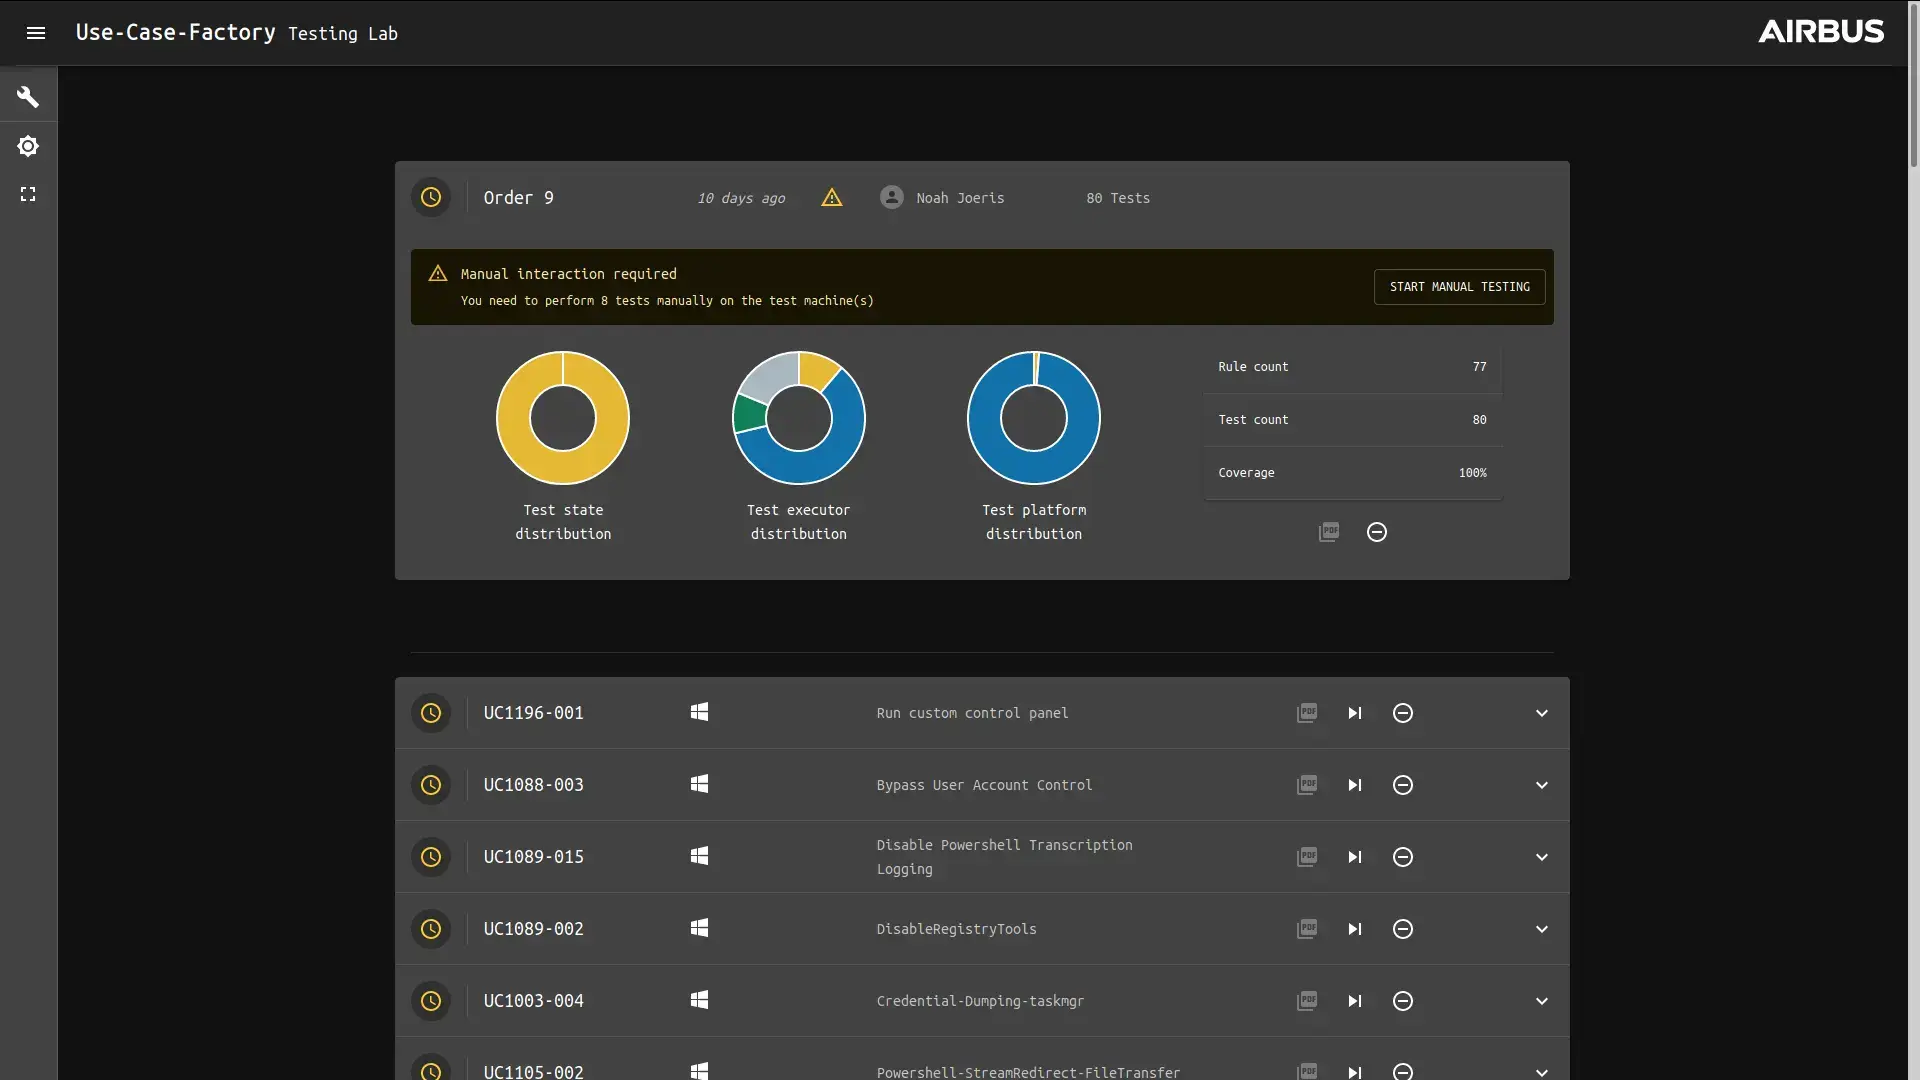Click the Order 9 circle-minus cancel icon
1920x1080 pixels.
pyautogui.click(x=1377, y=532)
